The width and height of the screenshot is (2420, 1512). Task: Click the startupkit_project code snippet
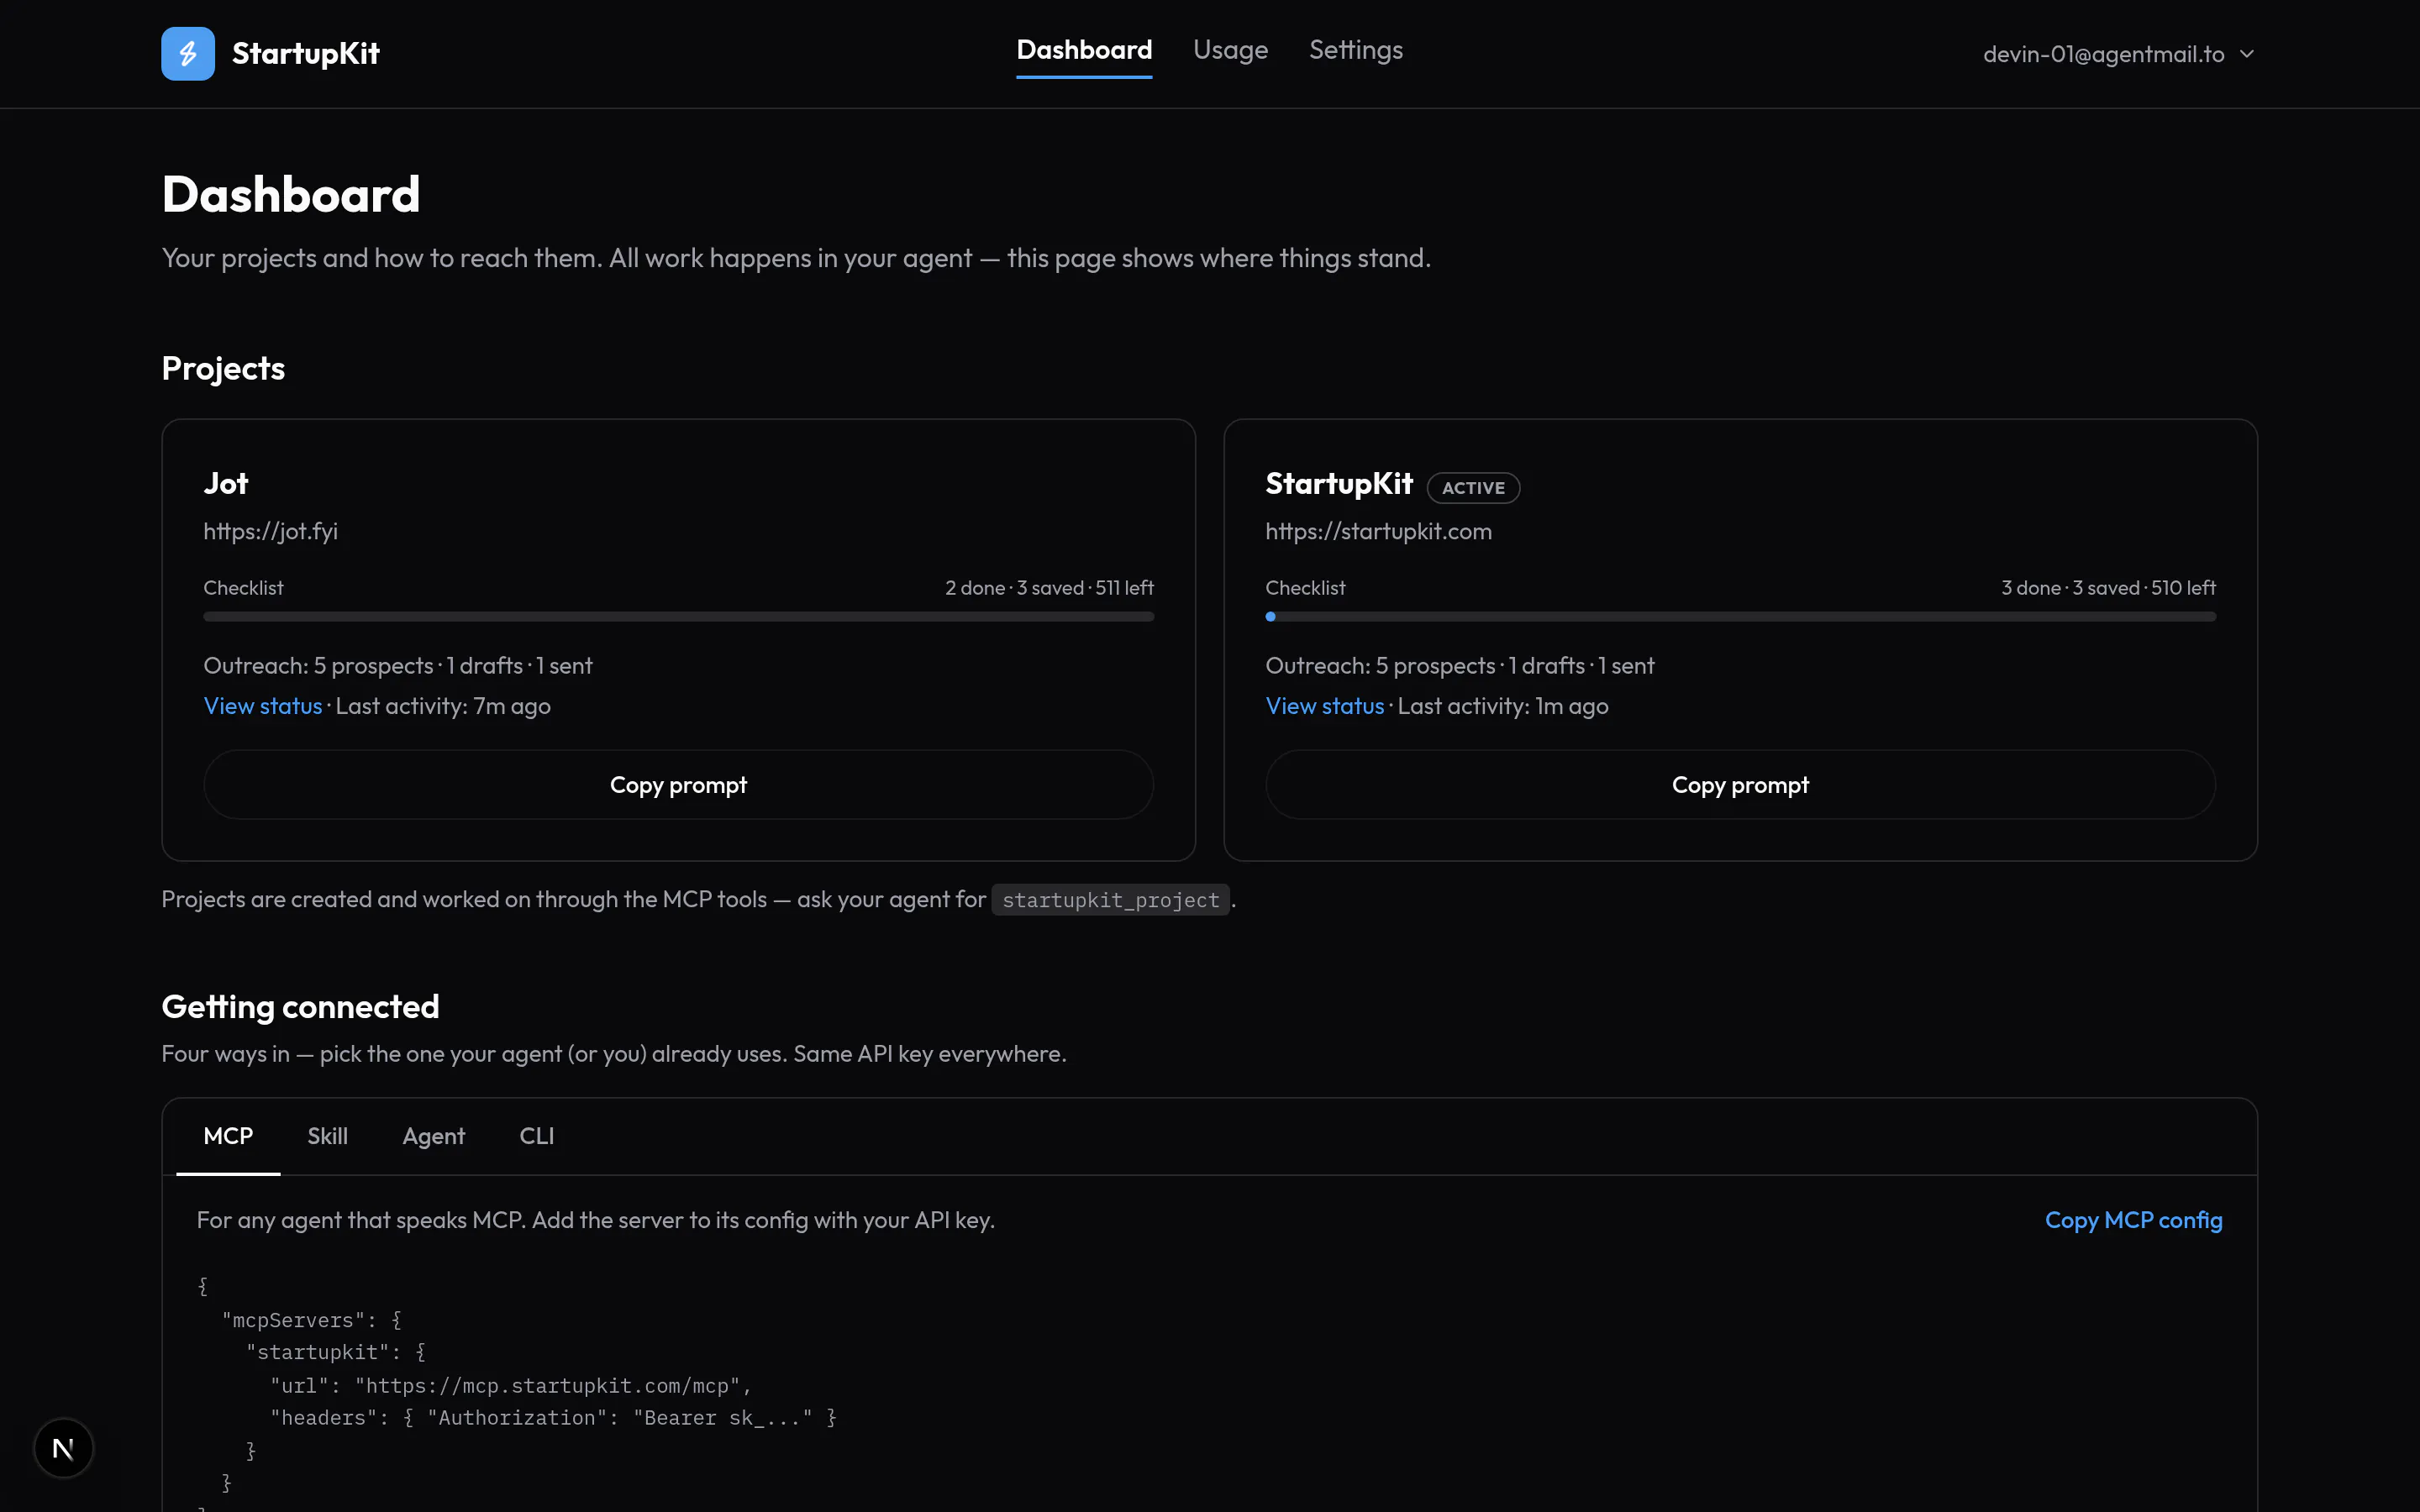coord(1110,900)
